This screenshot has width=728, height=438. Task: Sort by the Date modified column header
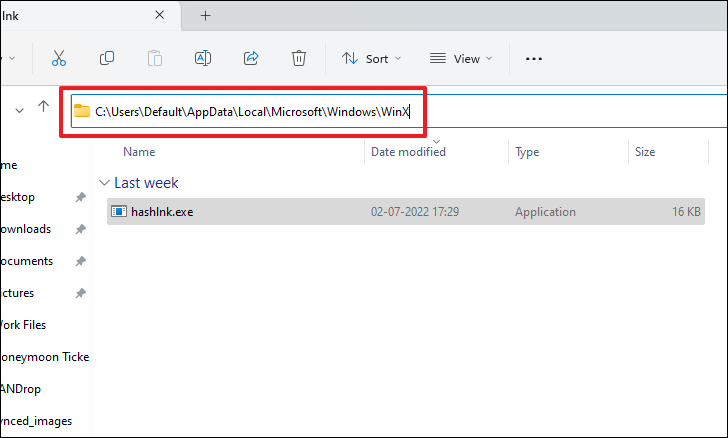coord(408,152)
